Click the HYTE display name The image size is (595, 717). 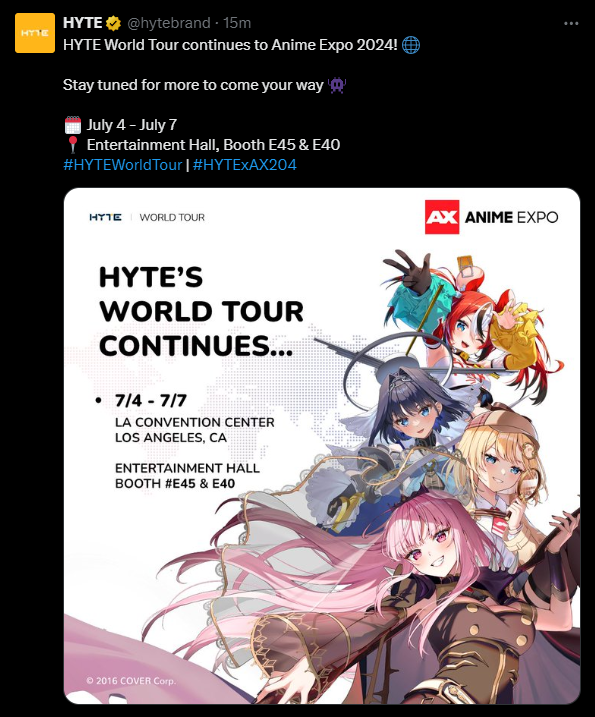pyautogui.click(x=82, y=23)
